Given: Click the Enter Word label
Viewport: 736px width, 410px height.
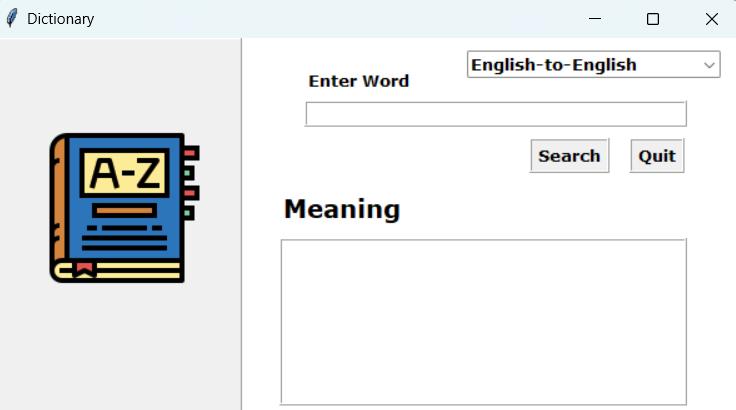Looking at the screenshot, I should click(358, 81).
